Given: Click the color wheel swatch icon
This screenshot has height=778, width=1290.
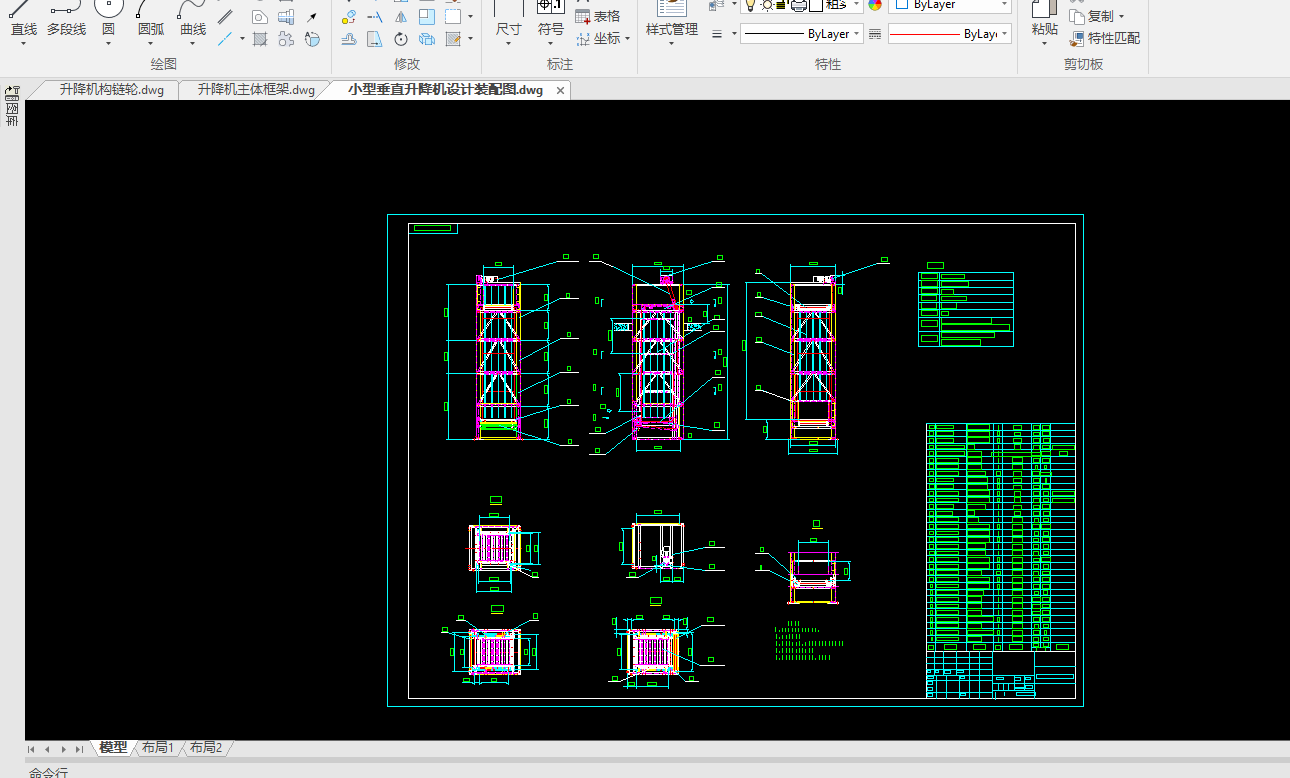Looking at the screenshot, I should (875, 5).
